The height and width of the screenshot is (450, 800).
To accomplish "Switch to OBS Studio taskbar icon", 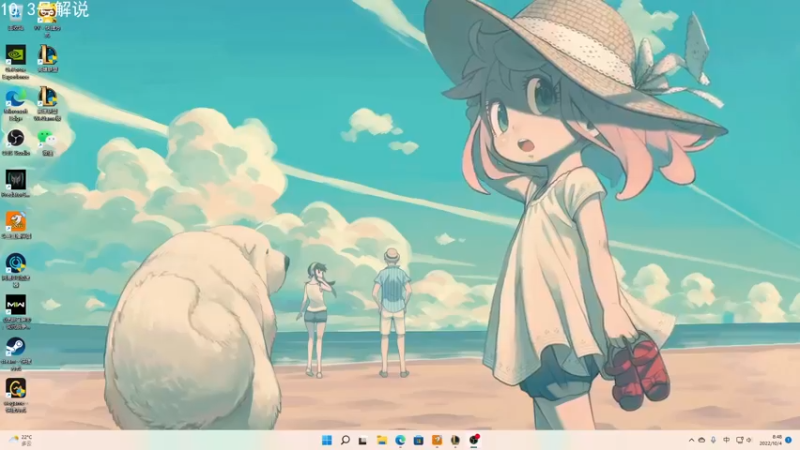I will [x=474, y=440].
